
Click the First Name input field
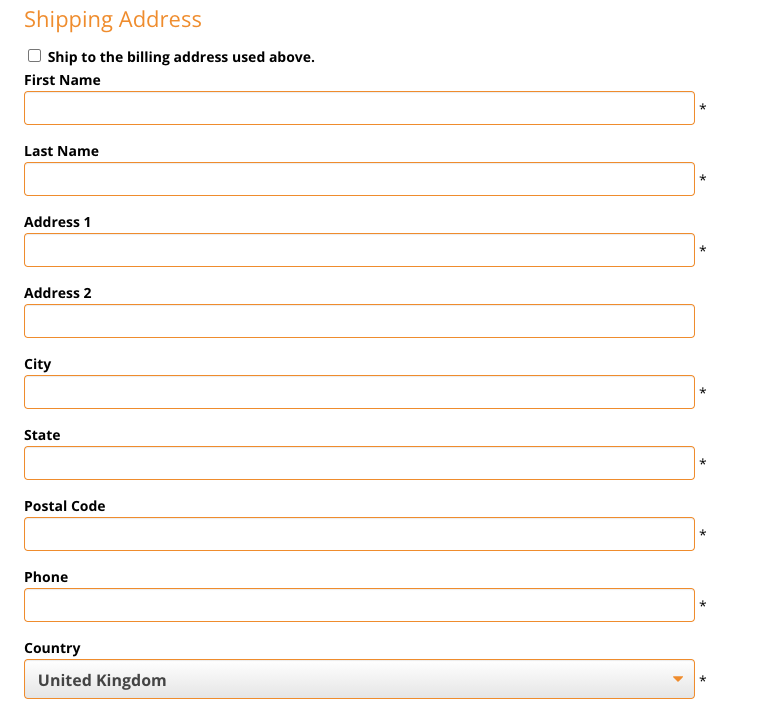359,108
